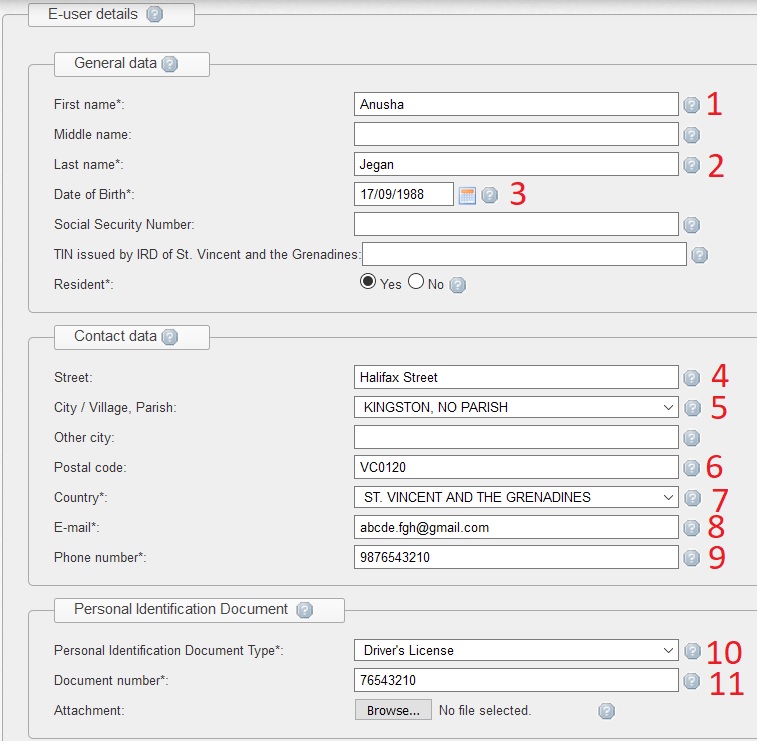
Task: Click help icon beside Attachment file selector
Action: point(606,711)
